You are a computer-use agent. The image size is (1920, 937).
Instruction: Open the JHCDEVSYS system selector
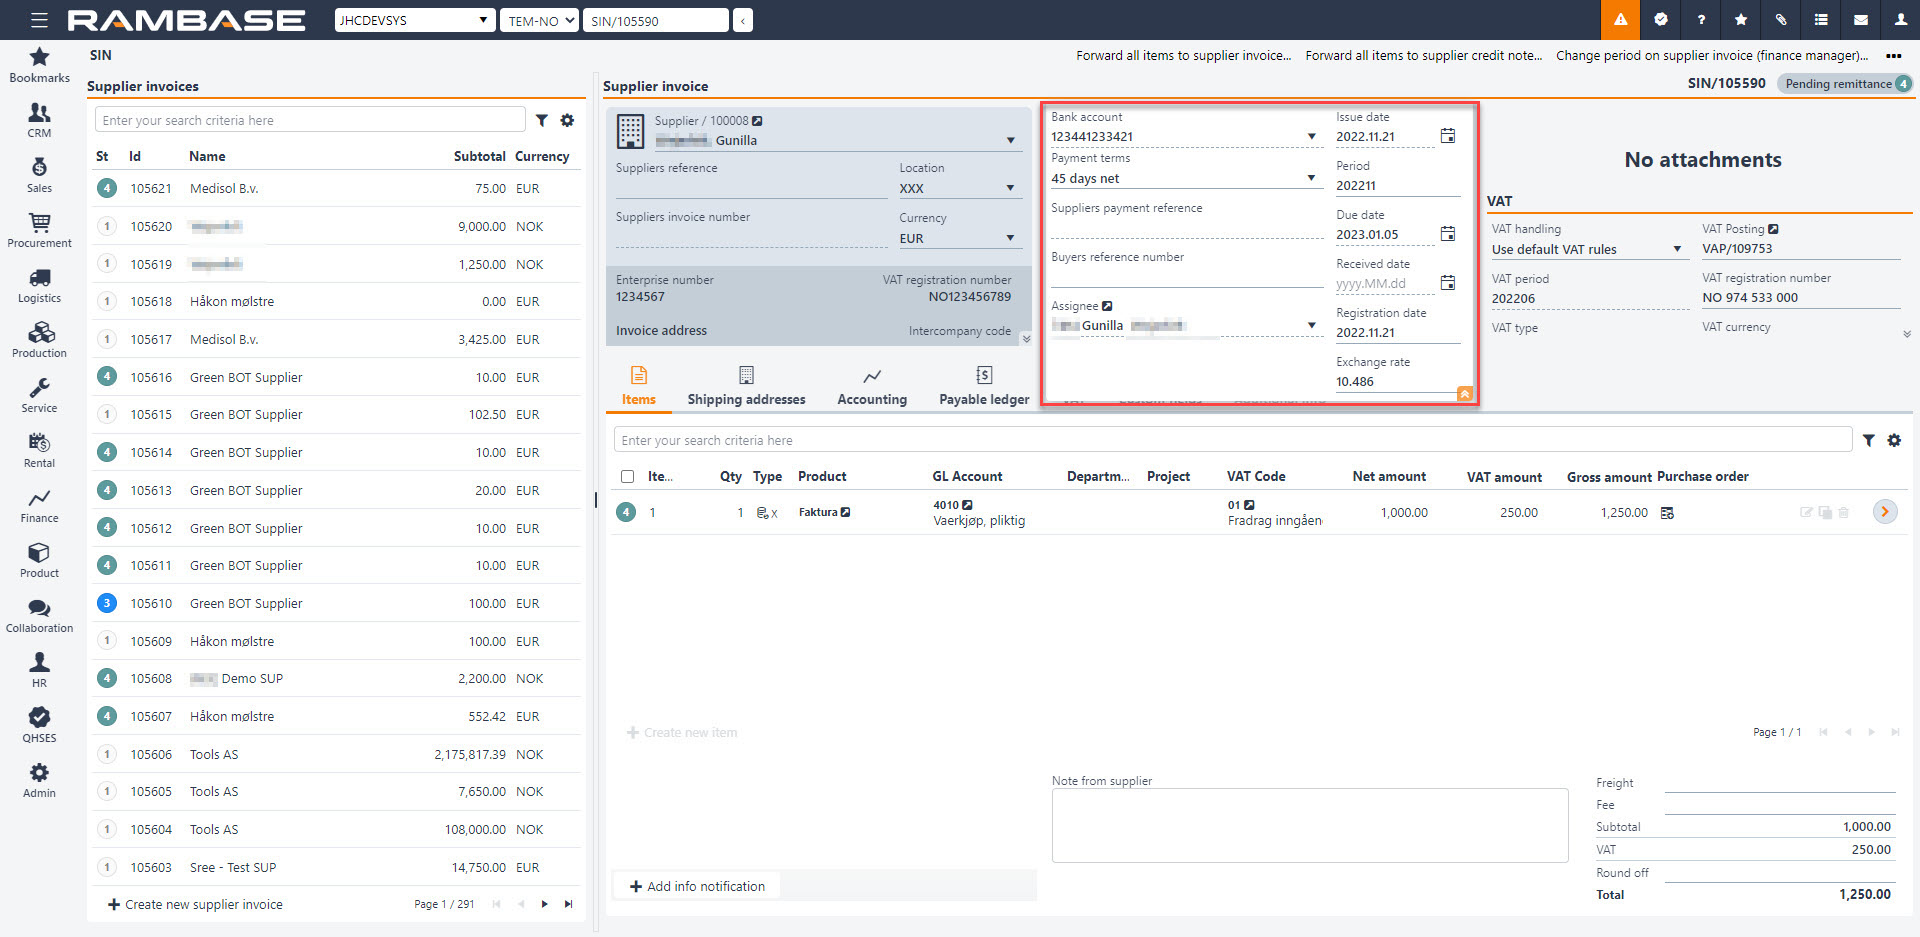414,20
